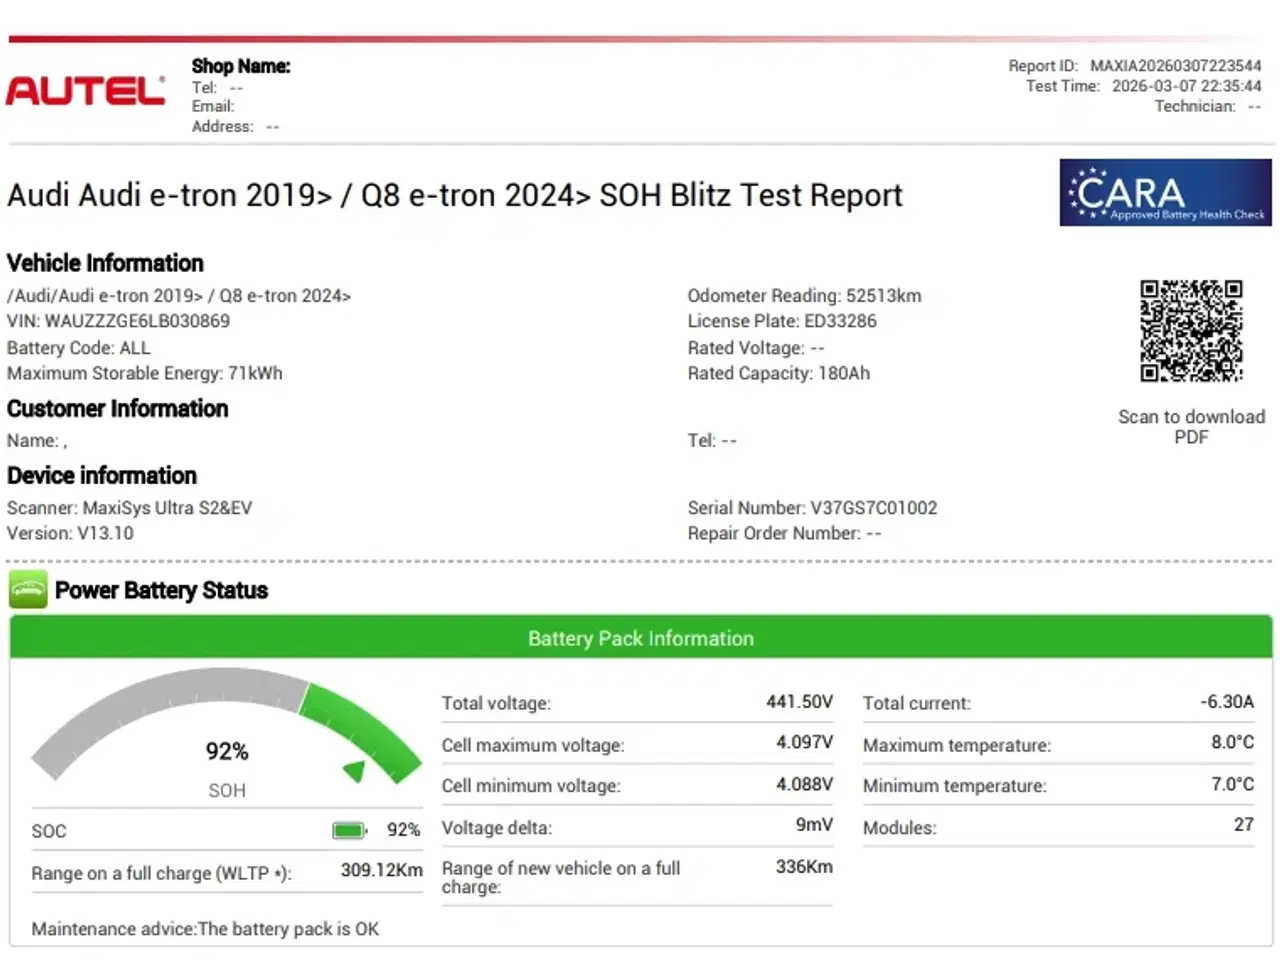
Task: Click the QR code image
Action: (1191, 330)
